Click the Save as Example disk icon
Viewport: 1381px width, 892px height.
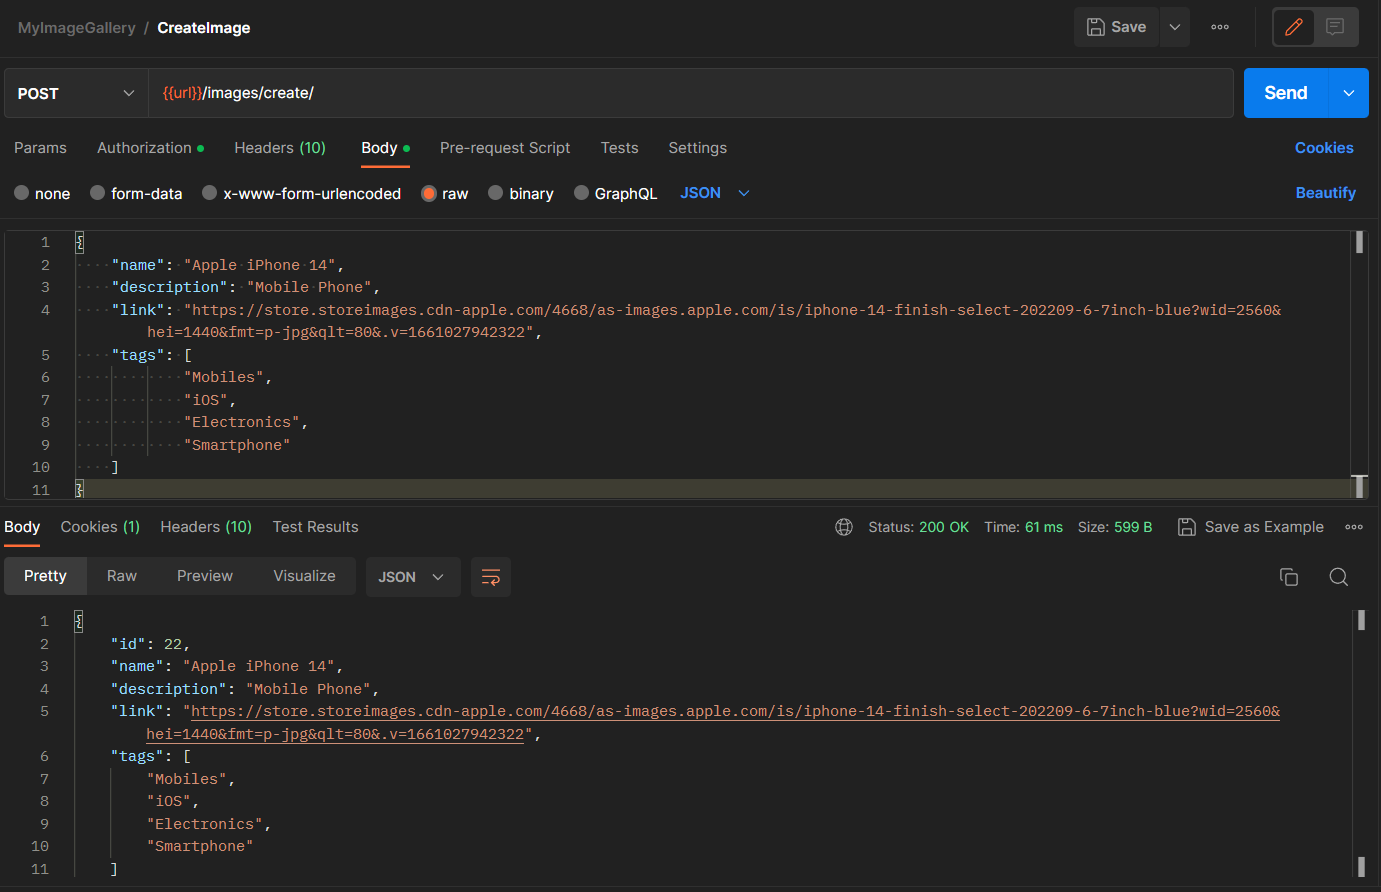pos(1187,527)
